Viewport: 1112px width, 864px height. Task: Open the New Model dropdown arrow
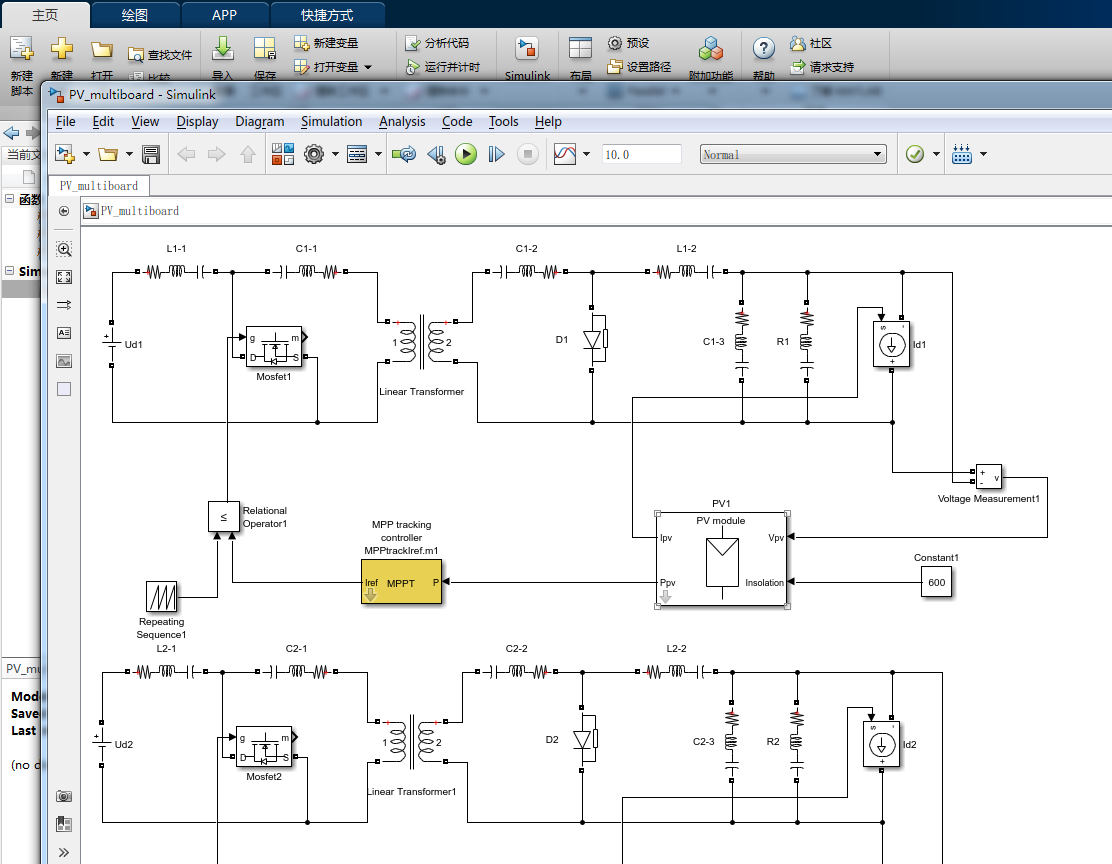tap(87, 154)
